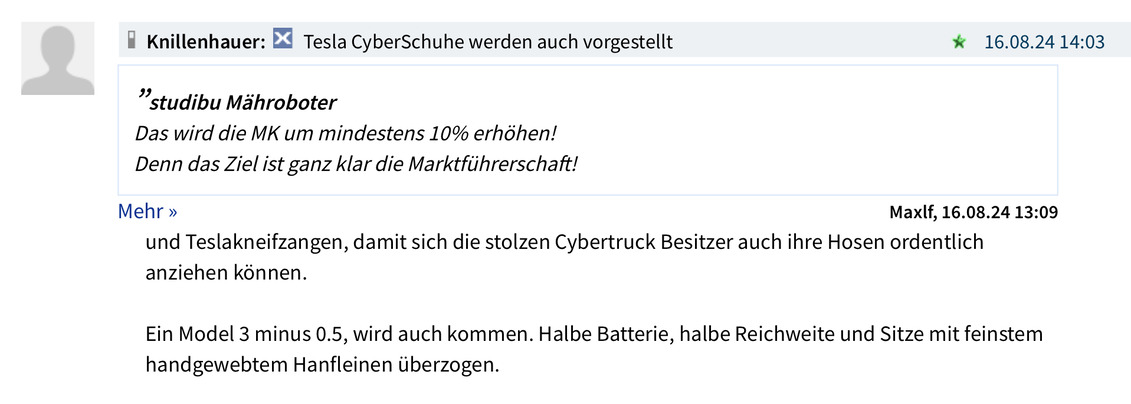Click the quoted line mentioning Marktführerschaft
This screenshot has height=404, width=1131.
pyautogui.click(x=356, y=163)
